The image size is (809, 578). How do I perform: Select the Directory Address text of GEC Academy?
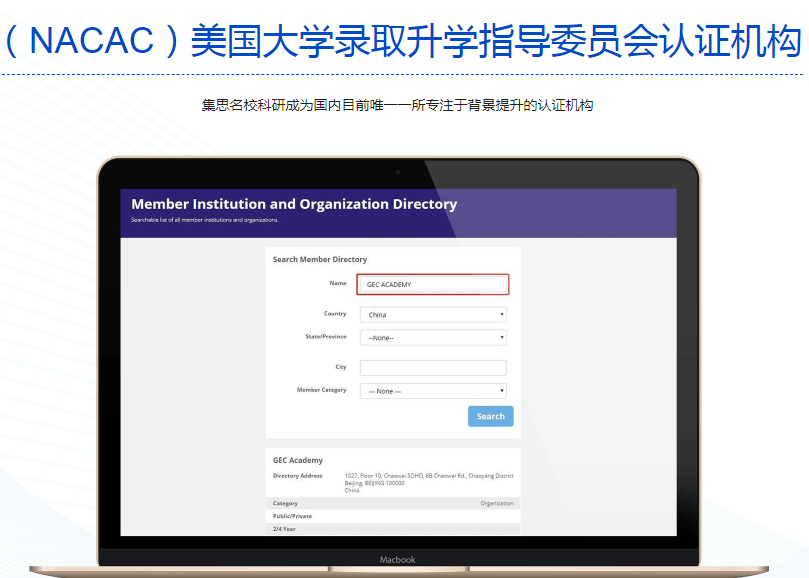(429, 483)
